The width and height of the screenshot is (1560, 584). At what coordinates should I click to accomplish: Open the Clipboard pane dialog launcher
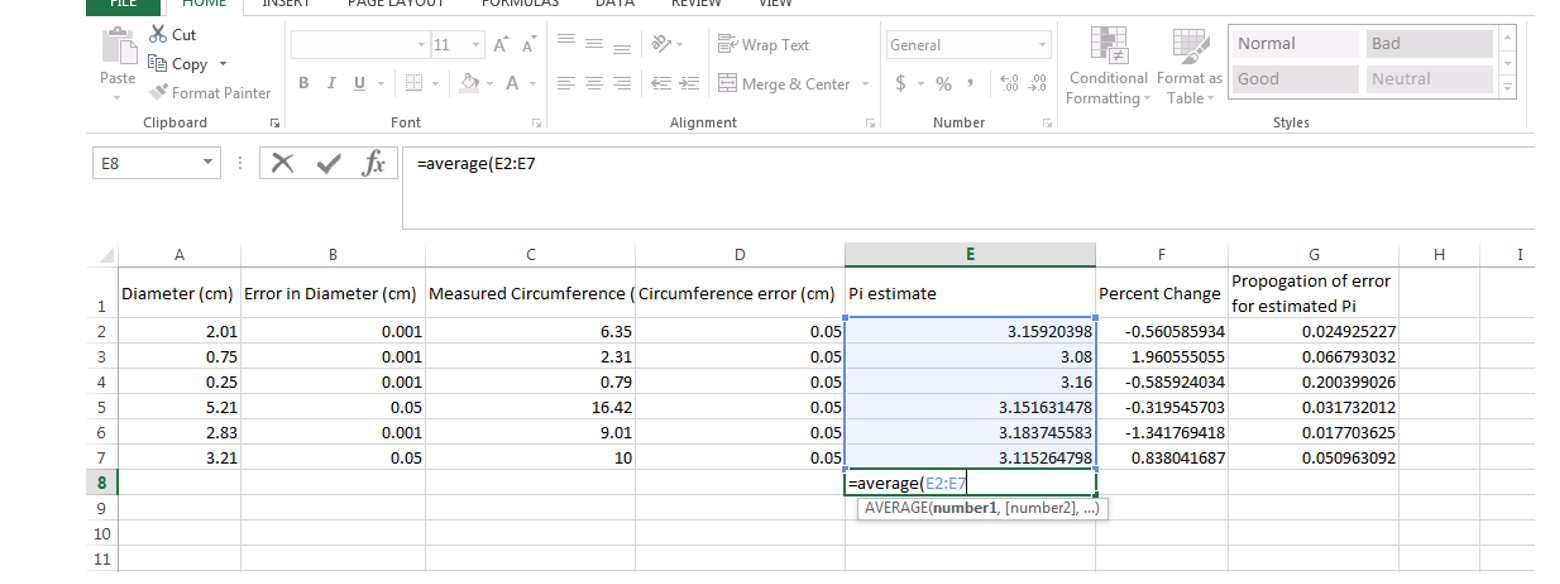[x=274, y=123]
